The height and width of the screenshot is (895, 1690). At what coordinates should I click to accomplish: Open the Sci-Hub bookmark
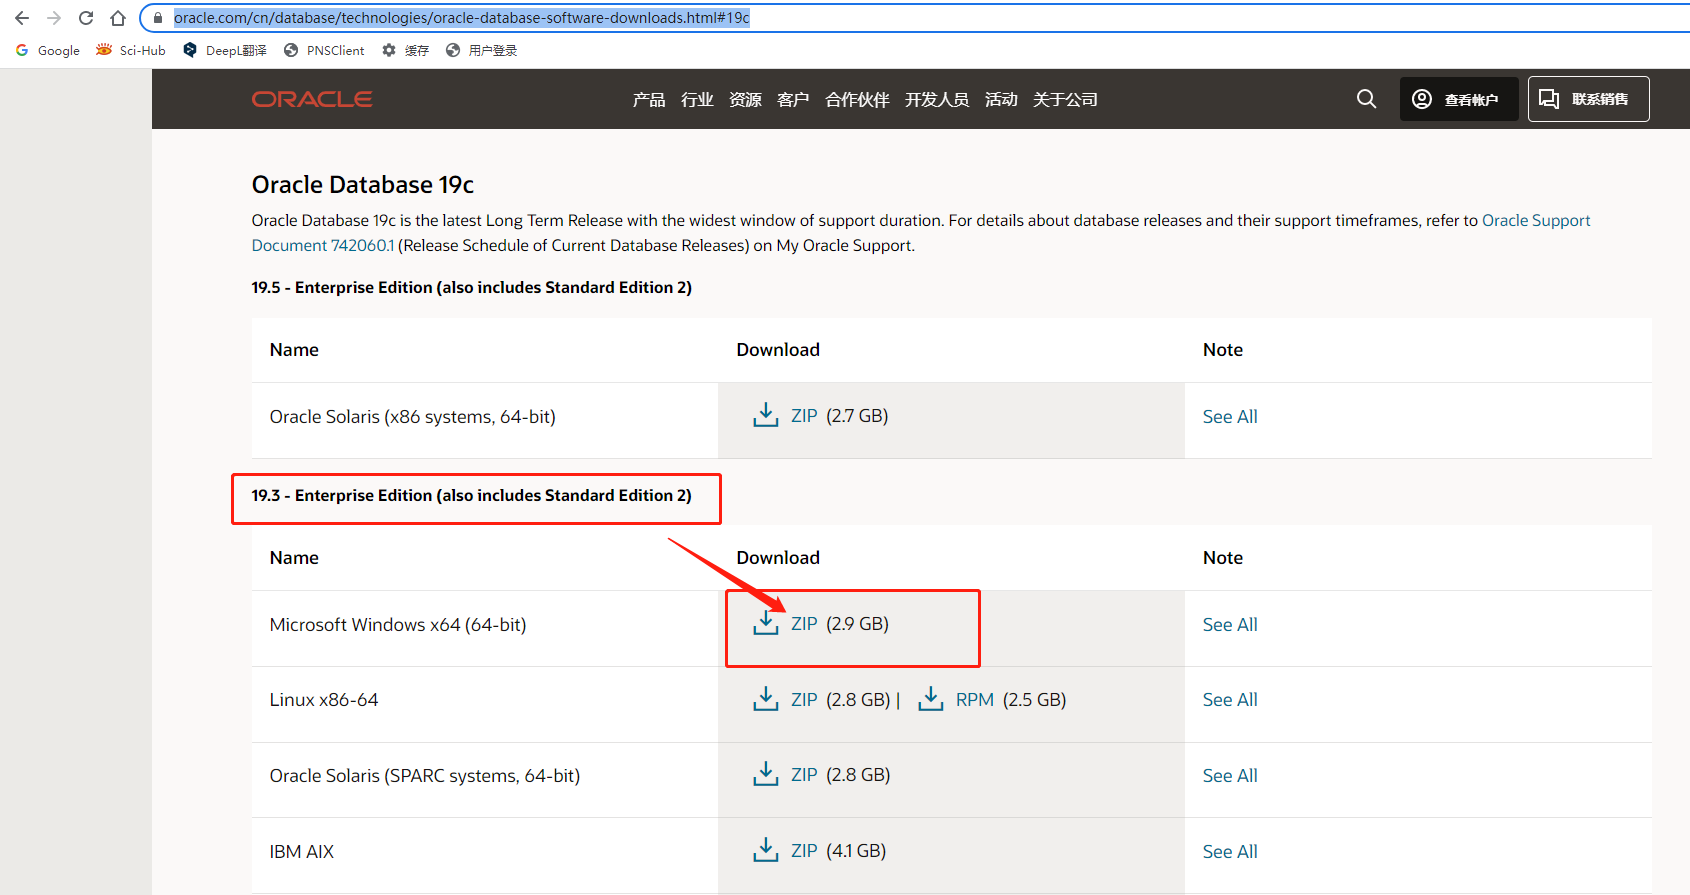(x=131, y=50)
